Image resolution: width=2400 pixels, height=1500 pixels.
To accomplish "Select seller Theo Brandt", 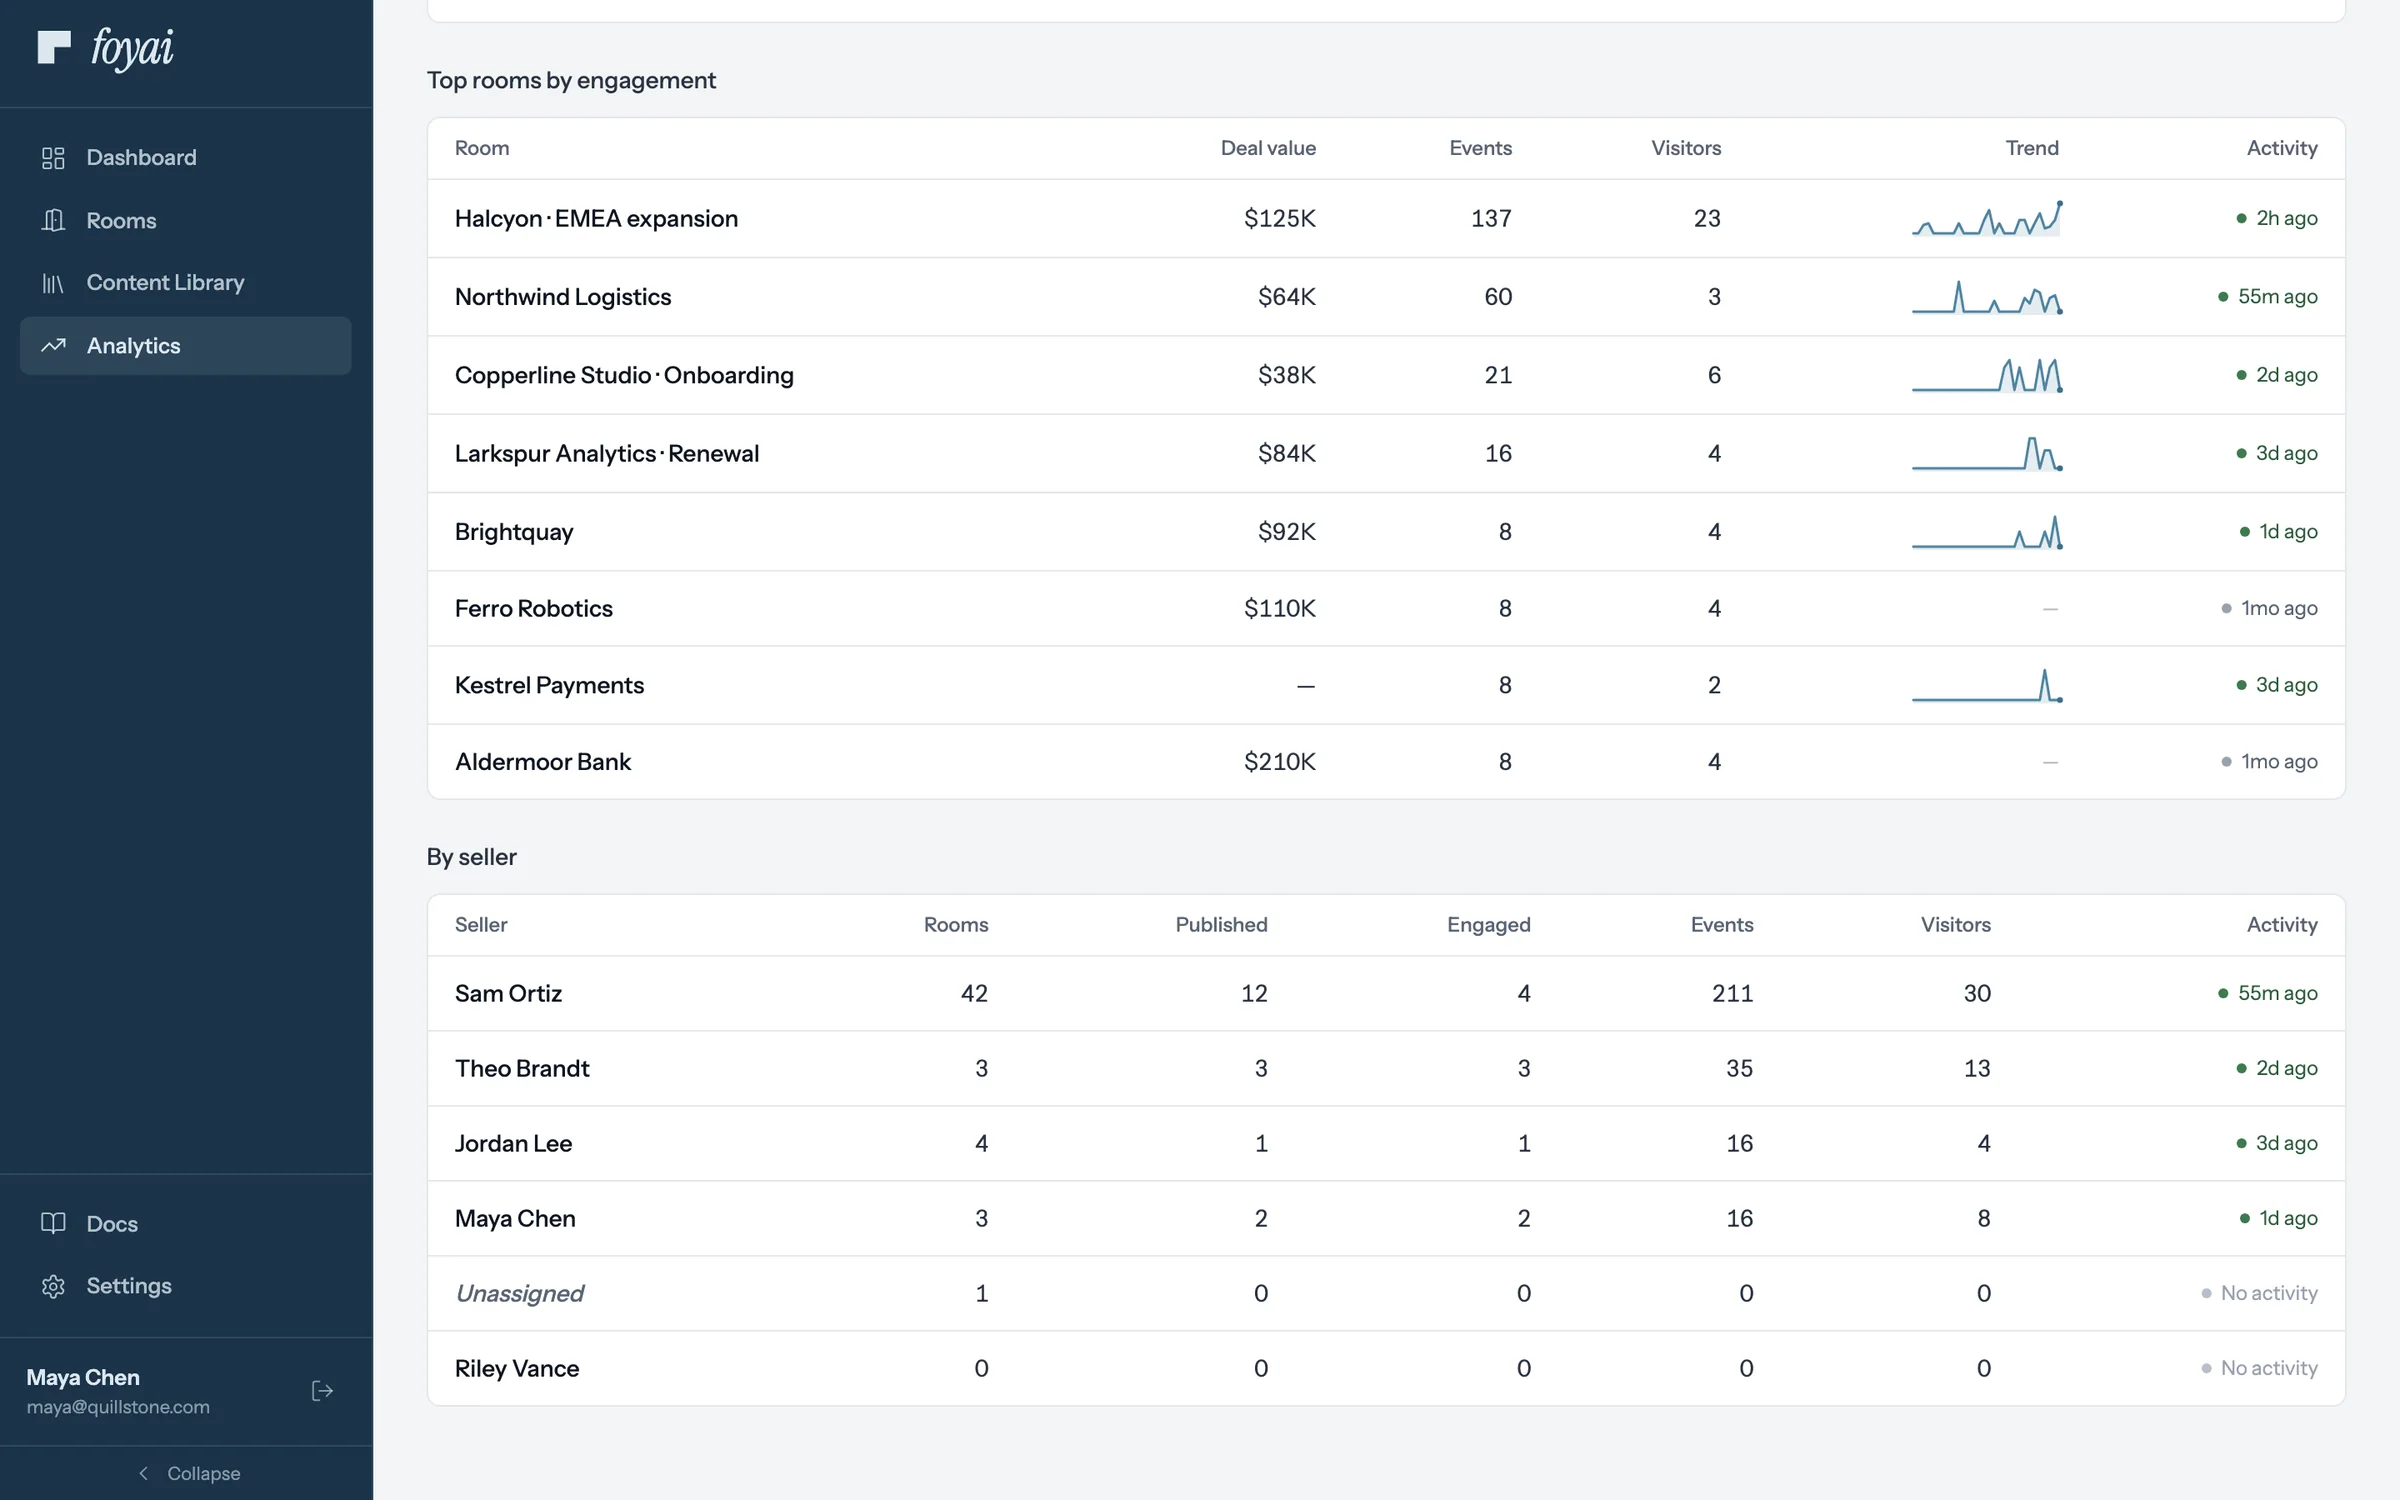I will 522,1068.
